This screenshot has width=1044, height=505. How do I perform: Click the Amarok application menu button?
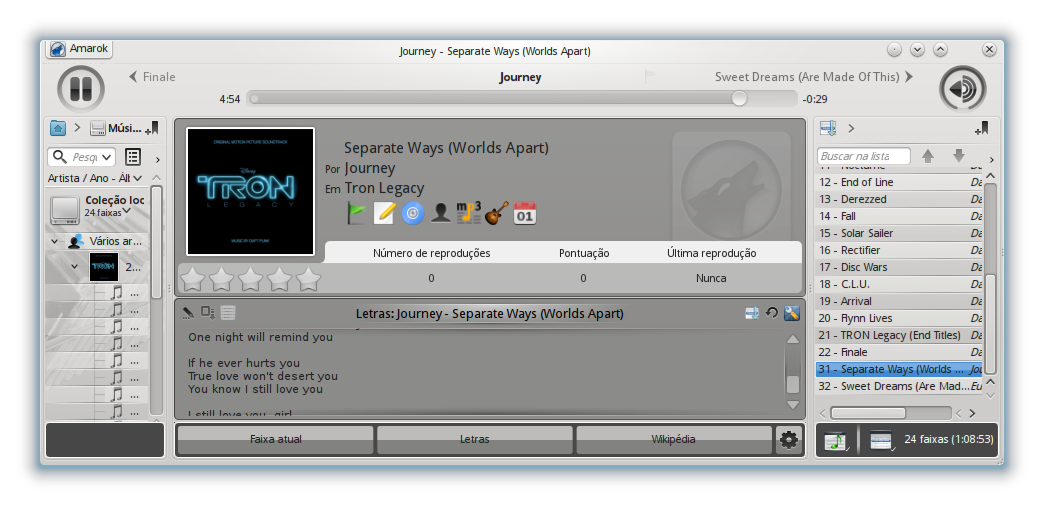point(79,49)
